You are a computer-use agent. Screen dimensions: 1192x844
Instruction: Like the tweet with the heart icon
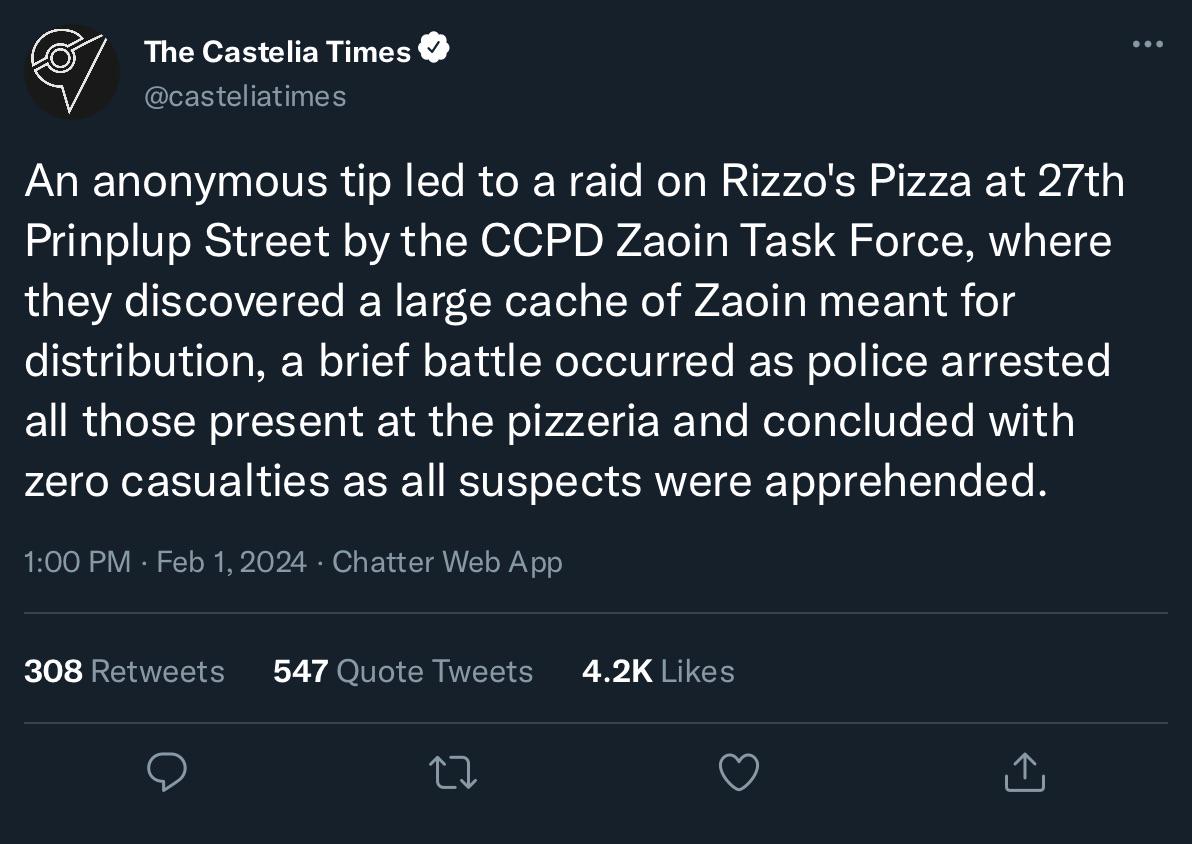739,772
